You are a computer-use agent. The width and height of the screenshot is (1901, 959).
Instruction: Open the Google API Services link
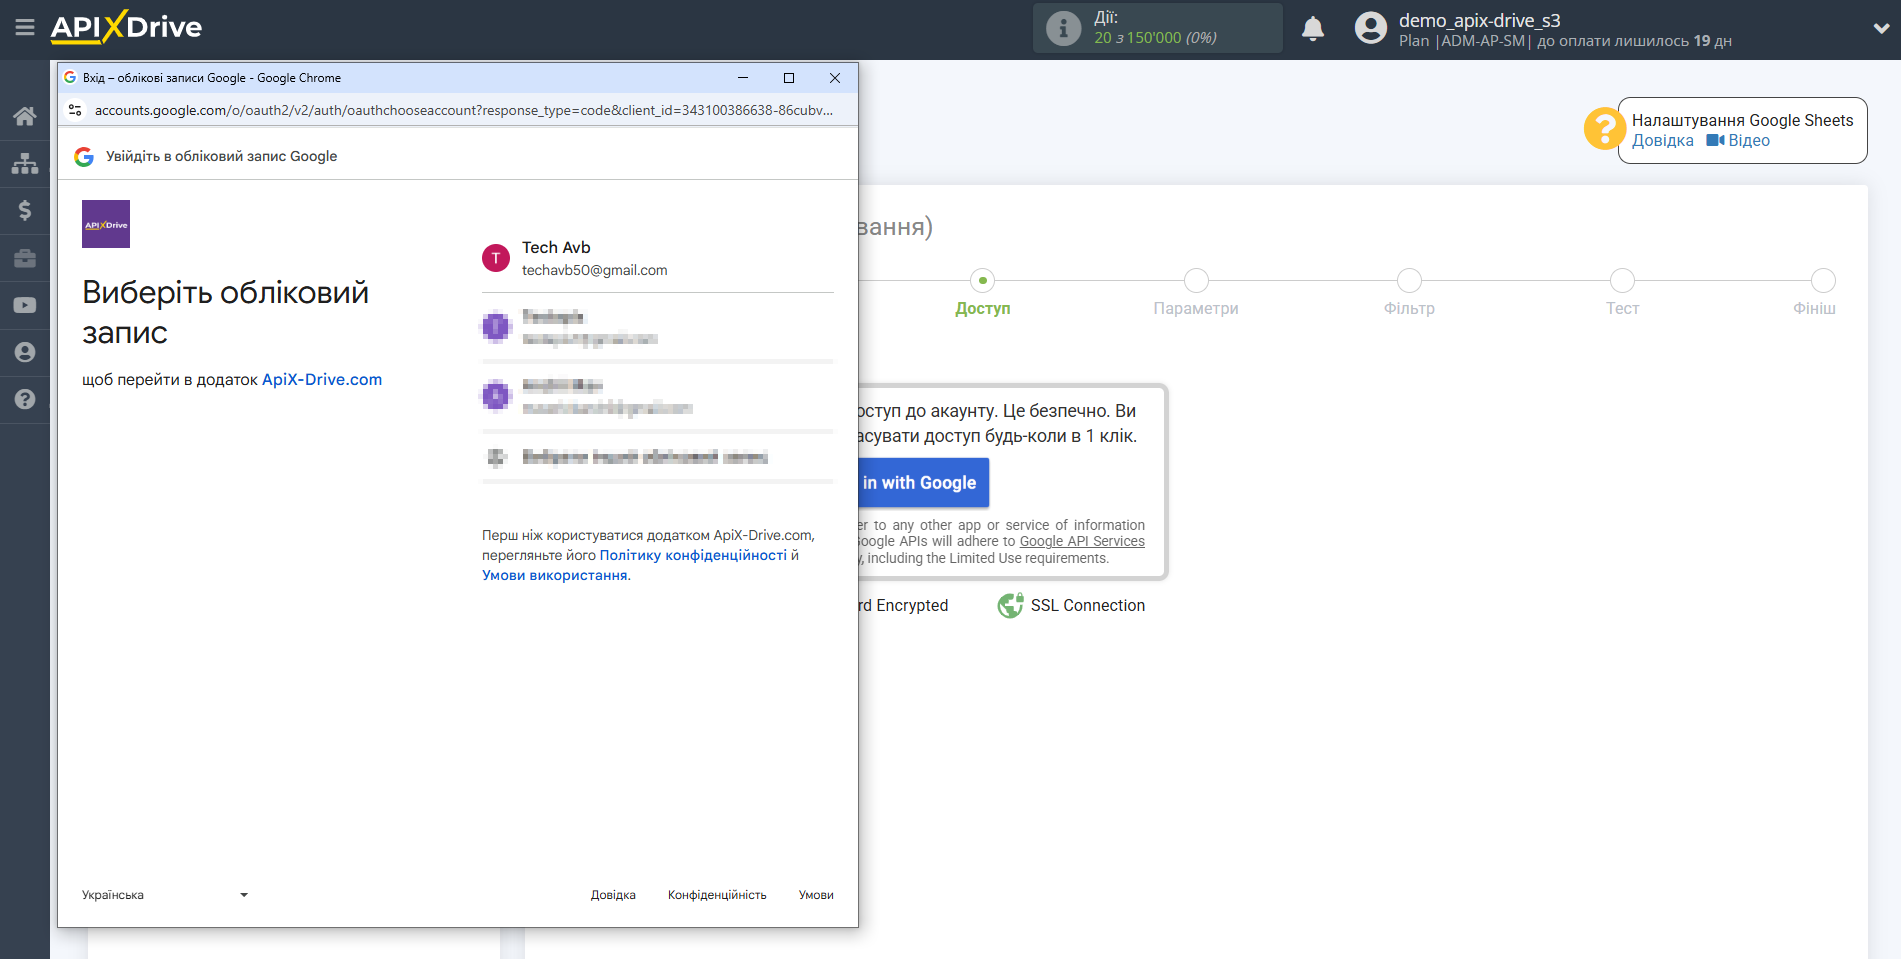click(1082, 542)
